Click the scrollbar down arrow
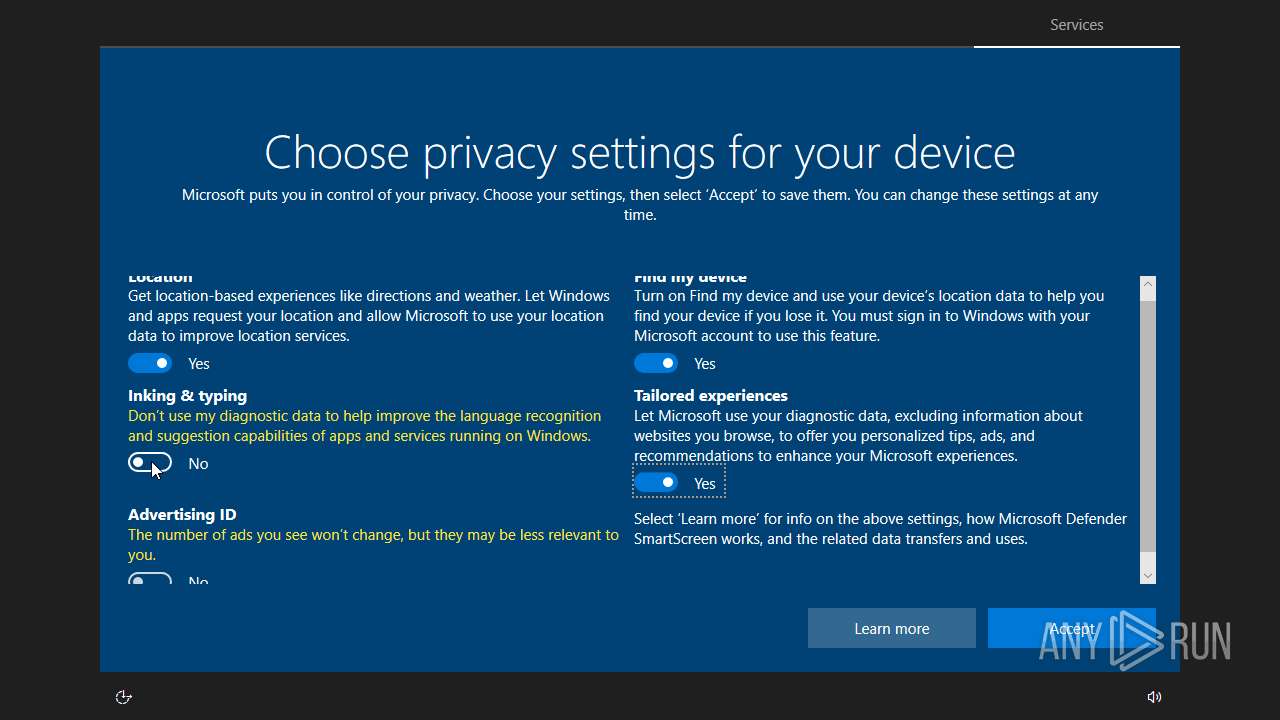The height and width of the screenshot is (720, 1280). (x=1148, y=575)
